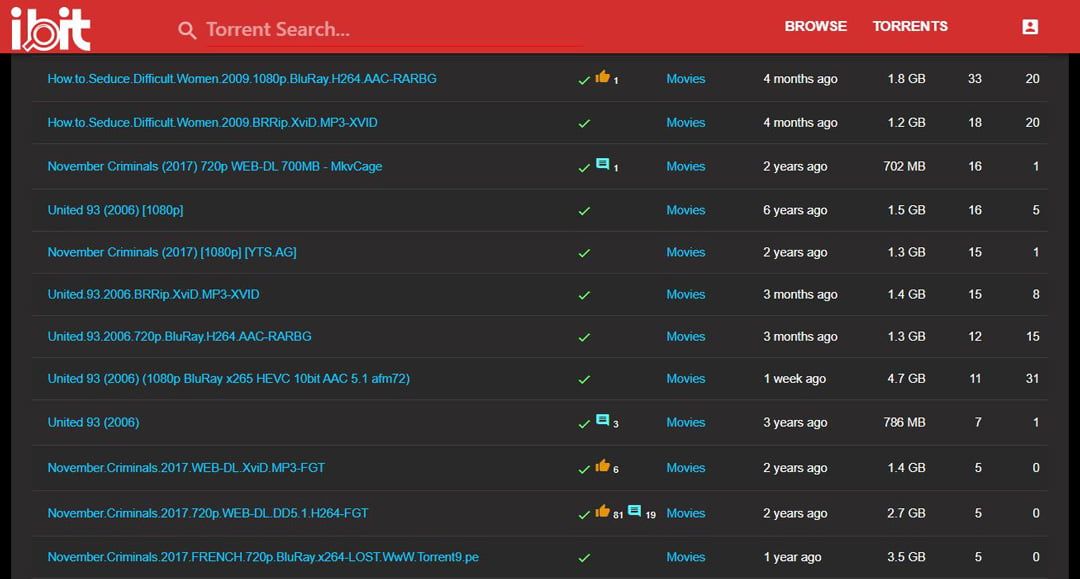Click verified checkmark on November Criminals YTS.AG row
The height and width of the screenshot is (579, 1080).
pos(584,253)
